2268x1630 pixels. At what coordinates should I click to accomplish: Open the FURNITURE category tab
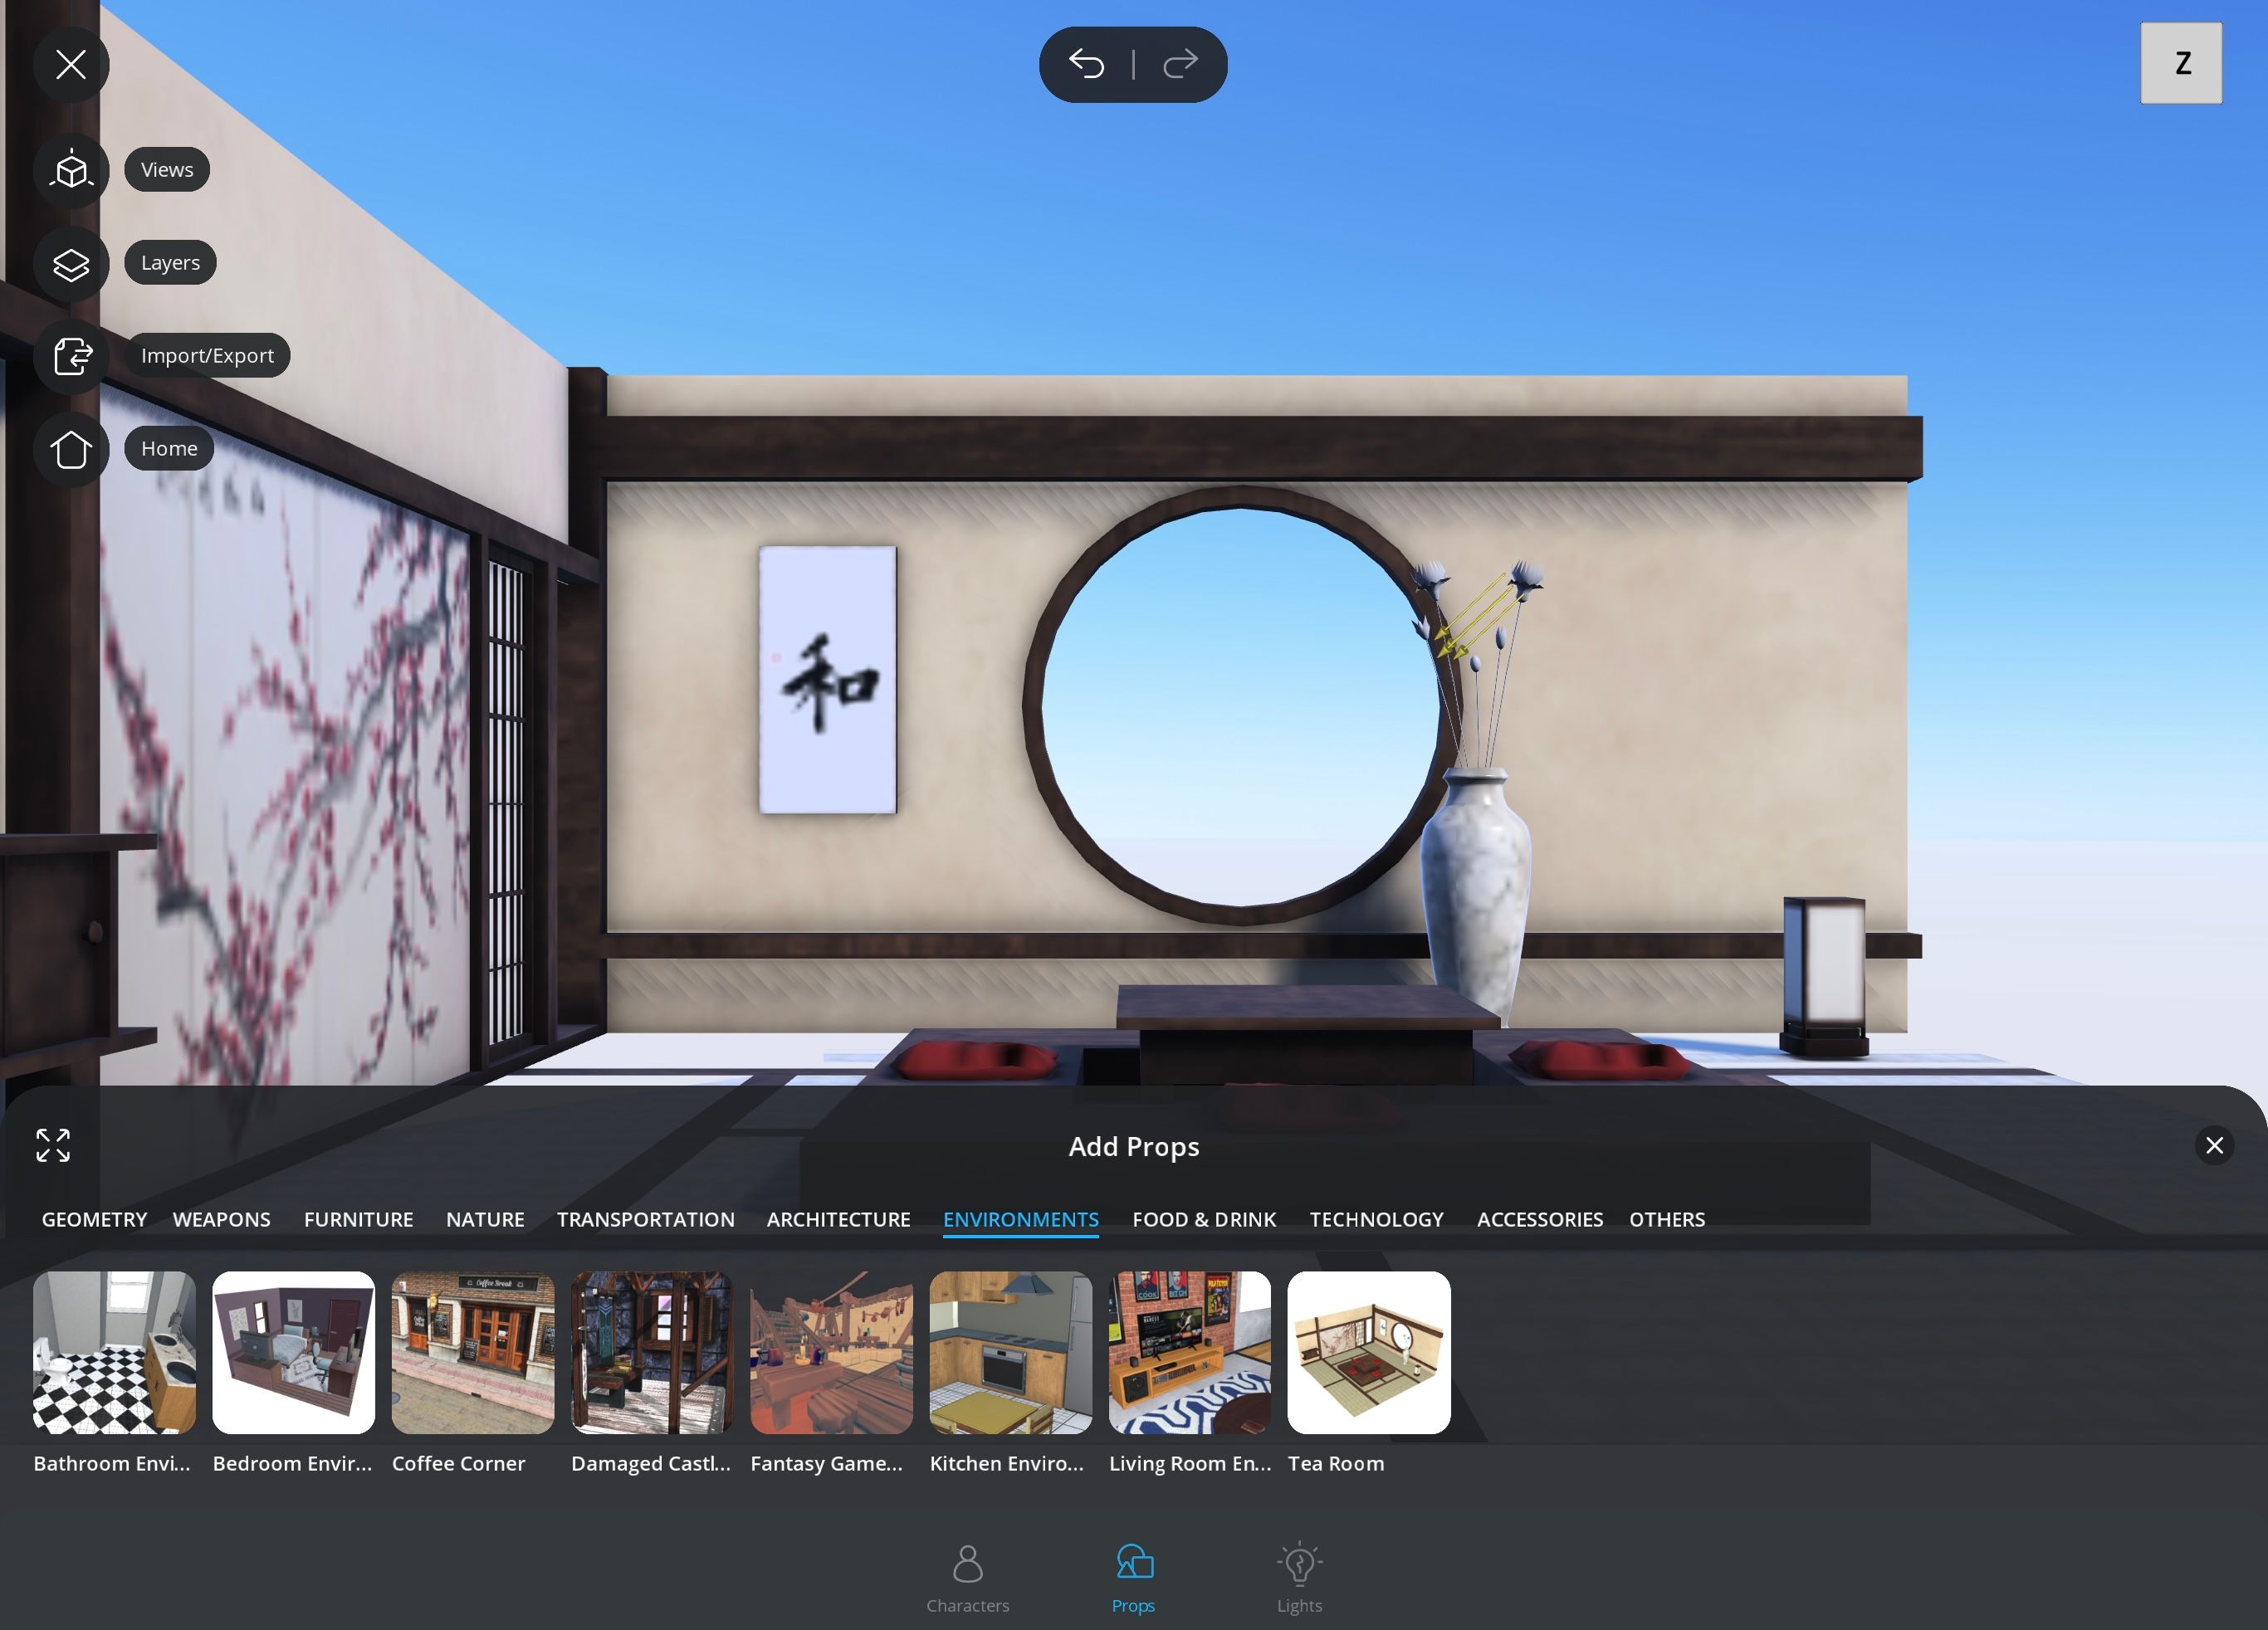coord(358,1219)
